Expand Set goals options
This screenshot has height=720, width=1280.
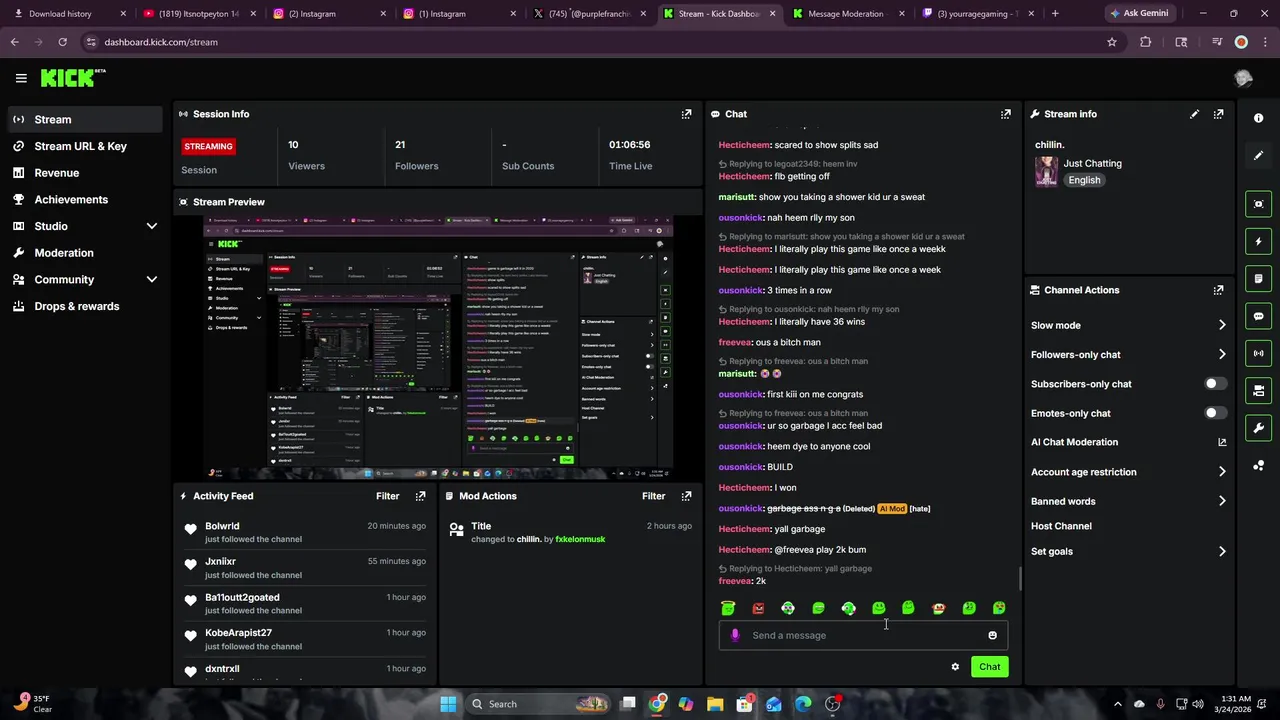[1222, 551]
